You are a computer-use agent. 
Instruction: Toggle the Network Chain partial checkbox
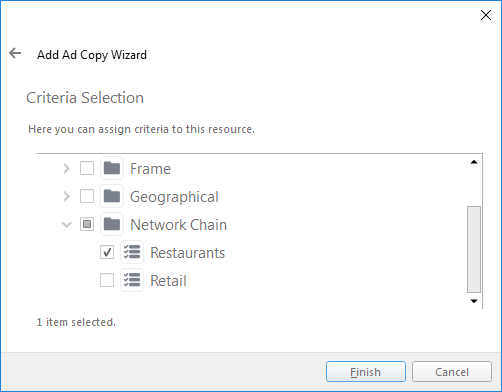tap(87, 224)
